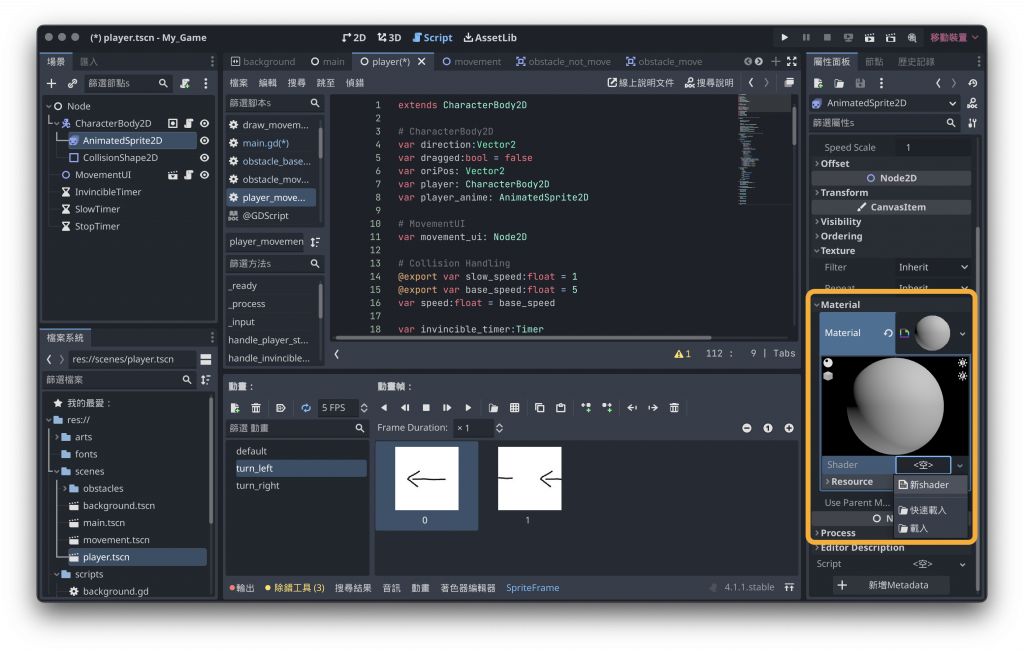Toggle visibility of AnimatedSprite2D node

coord(204,140)
